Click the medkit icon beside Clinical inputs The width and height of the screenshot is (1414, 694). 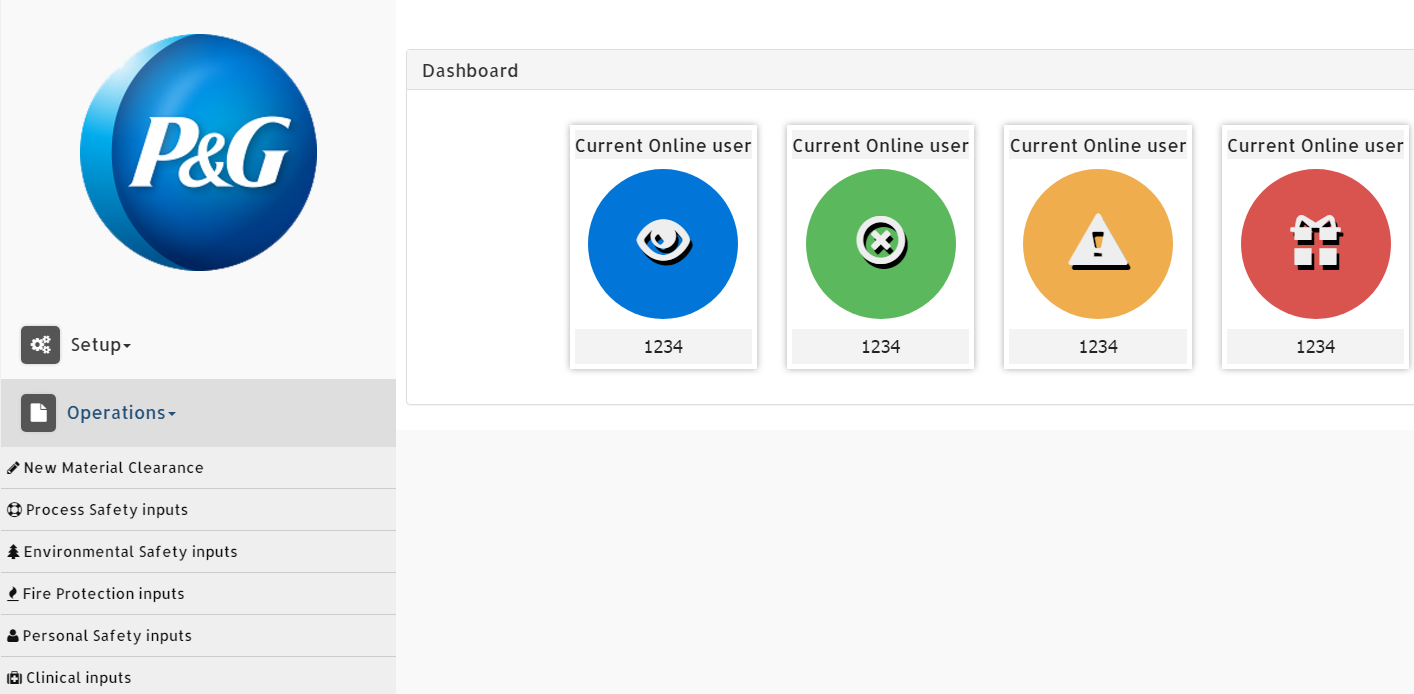pyautogui.click(x=14, y=678)
